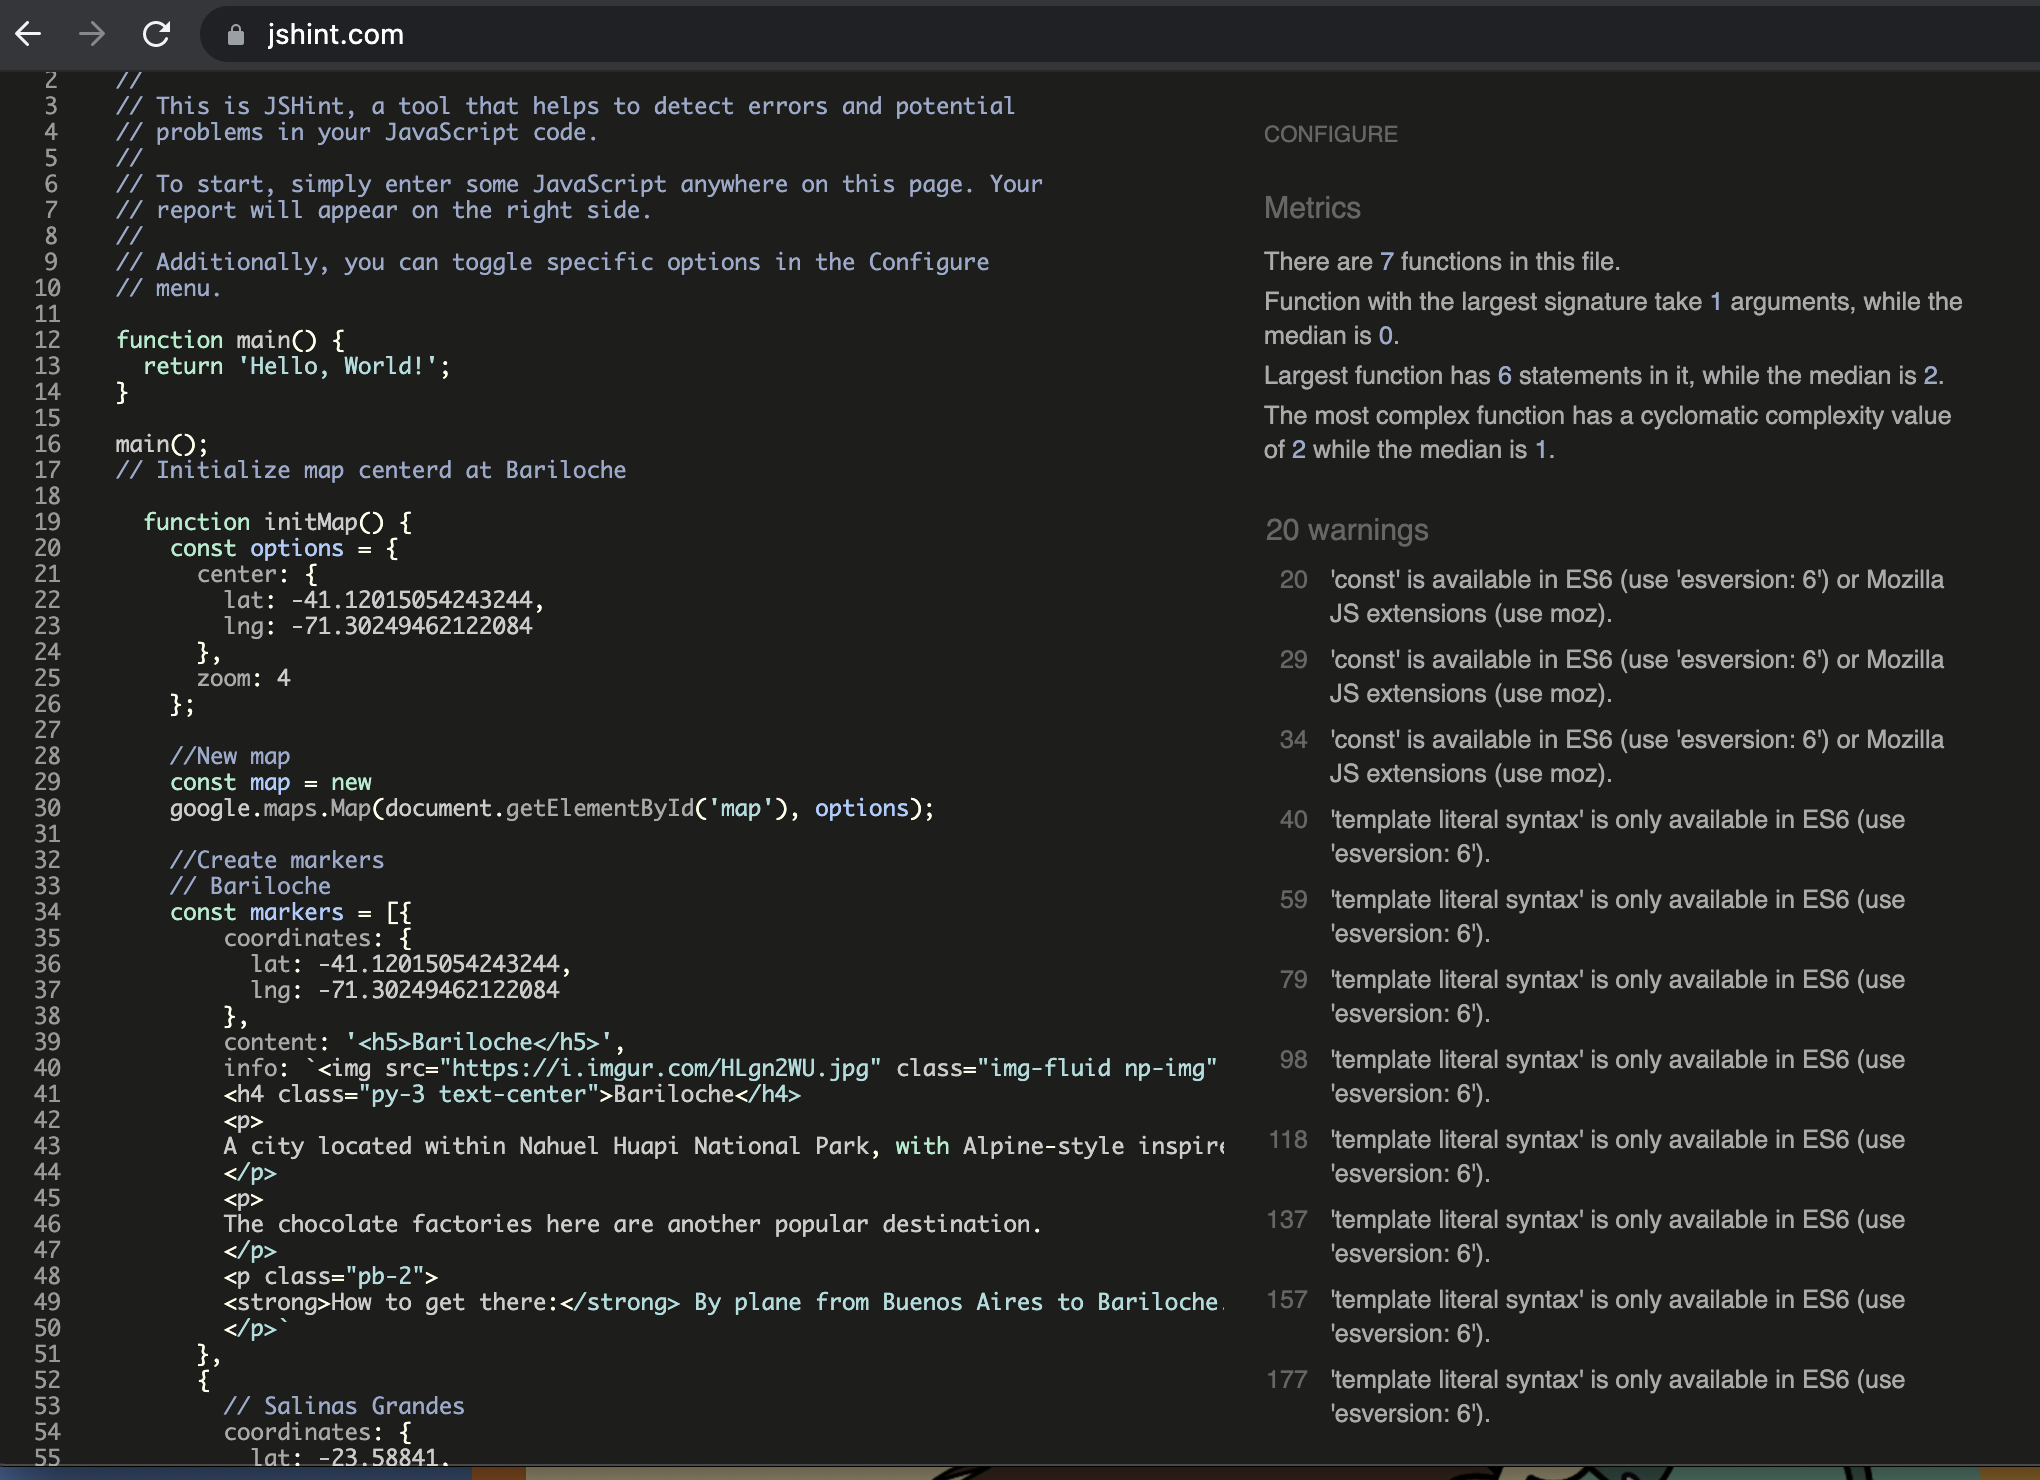Click 'Largest function has 6 statements' text
This screenshot has width=2040, height=1480.
click(x=1603, y=376)
